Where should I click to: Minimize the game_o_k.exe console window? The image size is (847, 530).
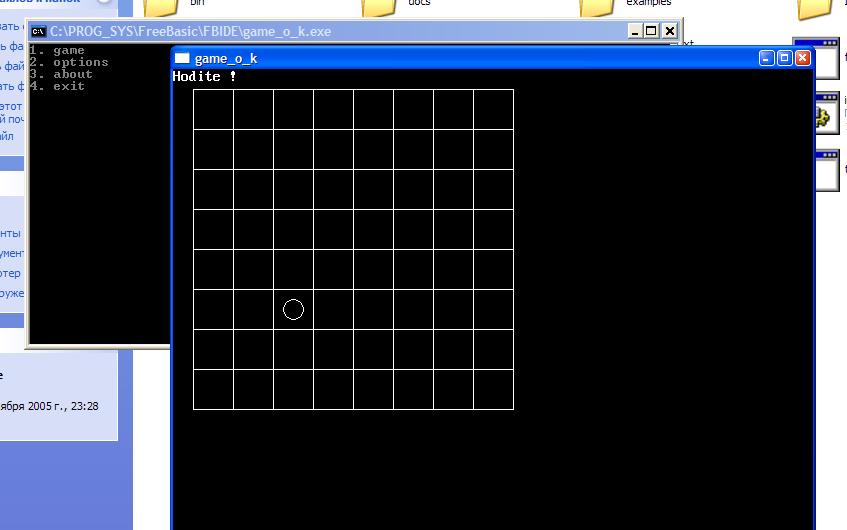pos(635,31)
